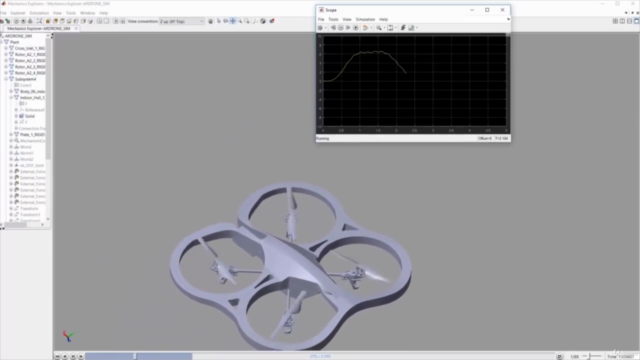
Task: Click the Scope triggers icon
Action: click(403, 28)
